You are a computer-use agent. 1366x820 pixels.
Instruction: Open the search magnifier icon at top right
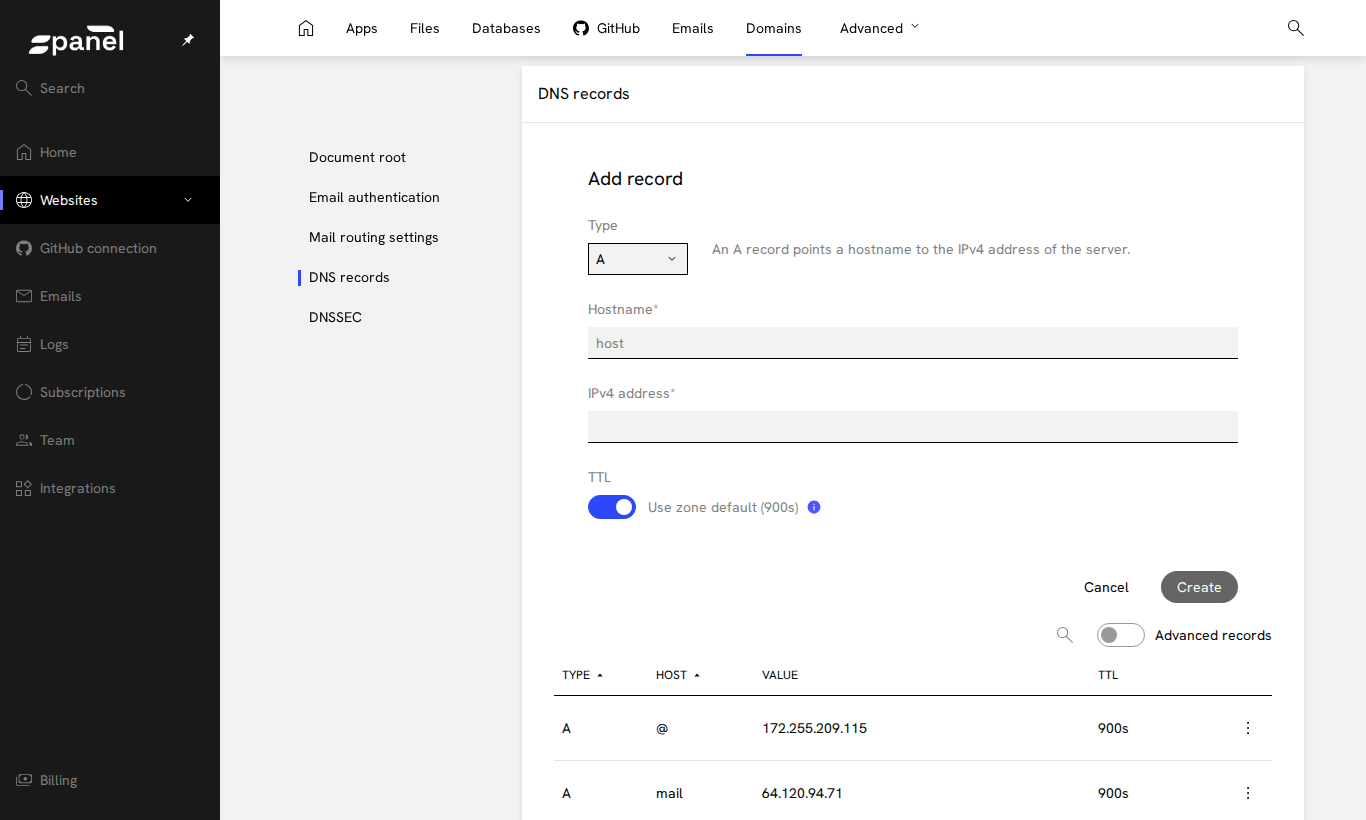point(1295,28)
